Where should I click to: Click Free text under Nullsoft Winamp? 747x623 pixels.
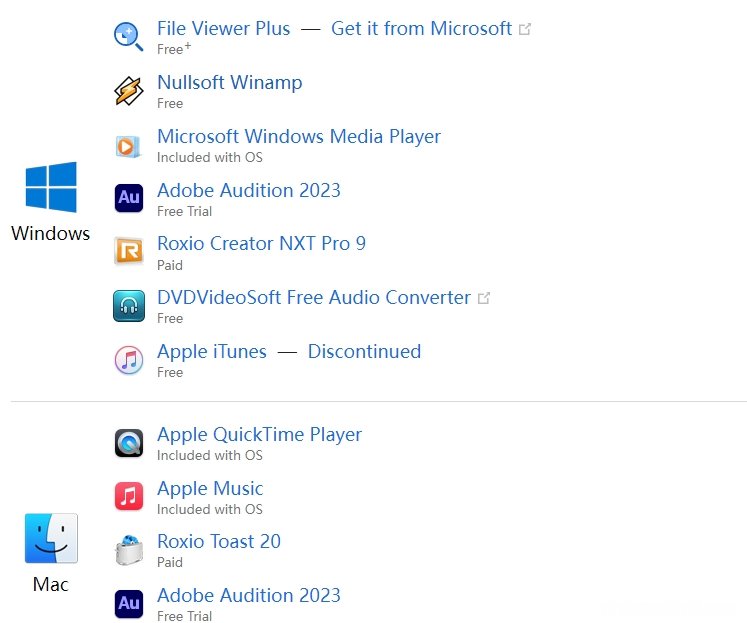click(x=170, y=103)
